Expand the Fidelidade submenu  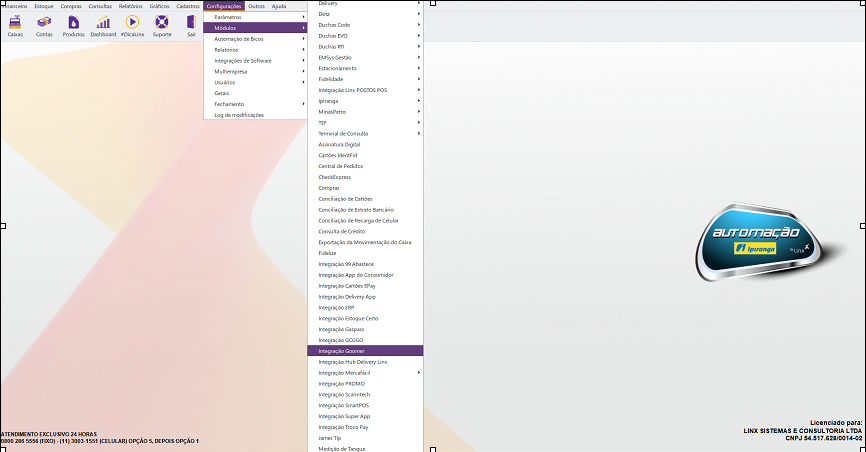[365, 79]
